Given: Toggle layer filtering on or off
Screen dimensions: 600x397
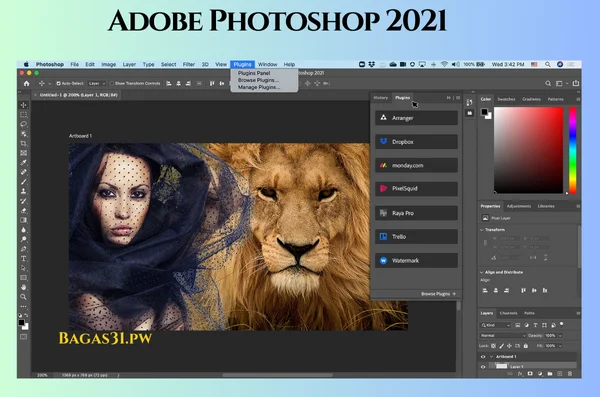Looking at the screenshot, I should [x=562, y=324].
